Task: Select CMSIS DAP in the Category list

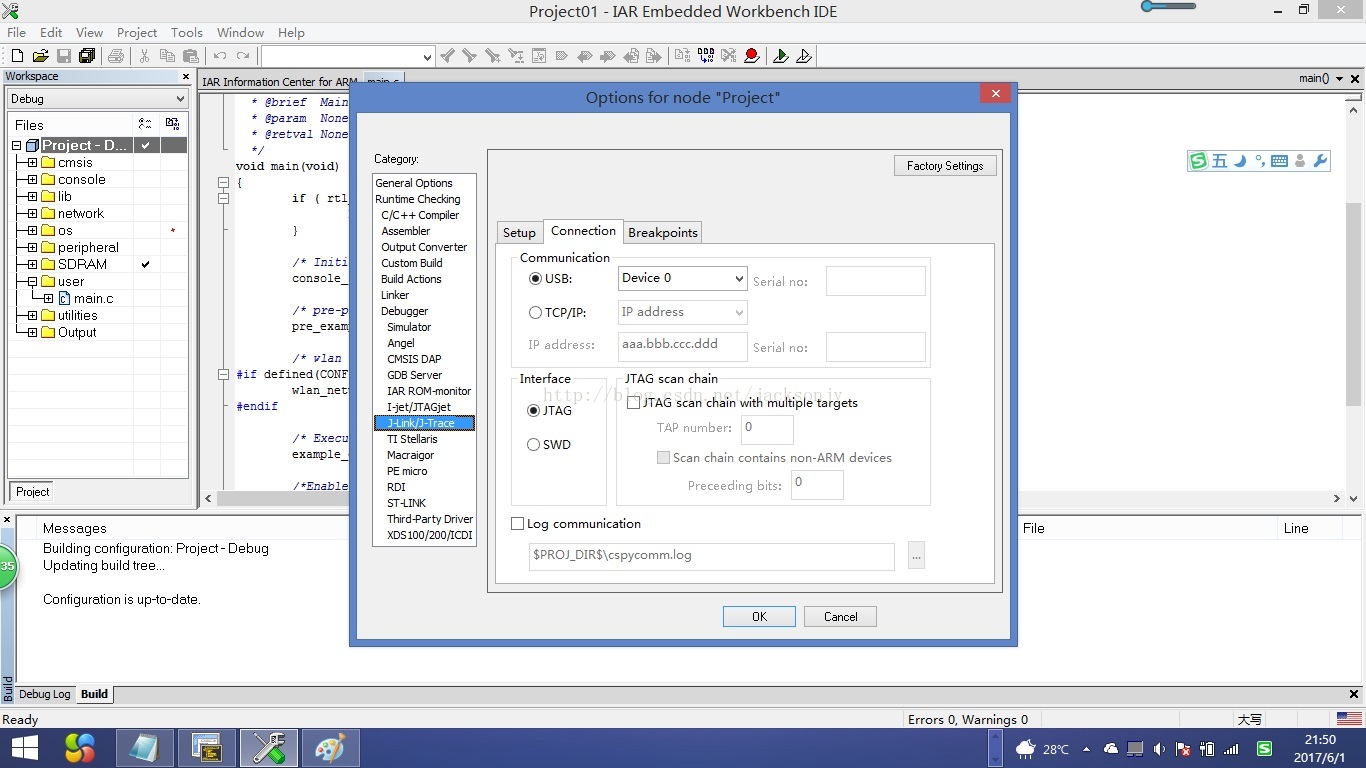Action: pyautogui.click(x=414, y=359)
